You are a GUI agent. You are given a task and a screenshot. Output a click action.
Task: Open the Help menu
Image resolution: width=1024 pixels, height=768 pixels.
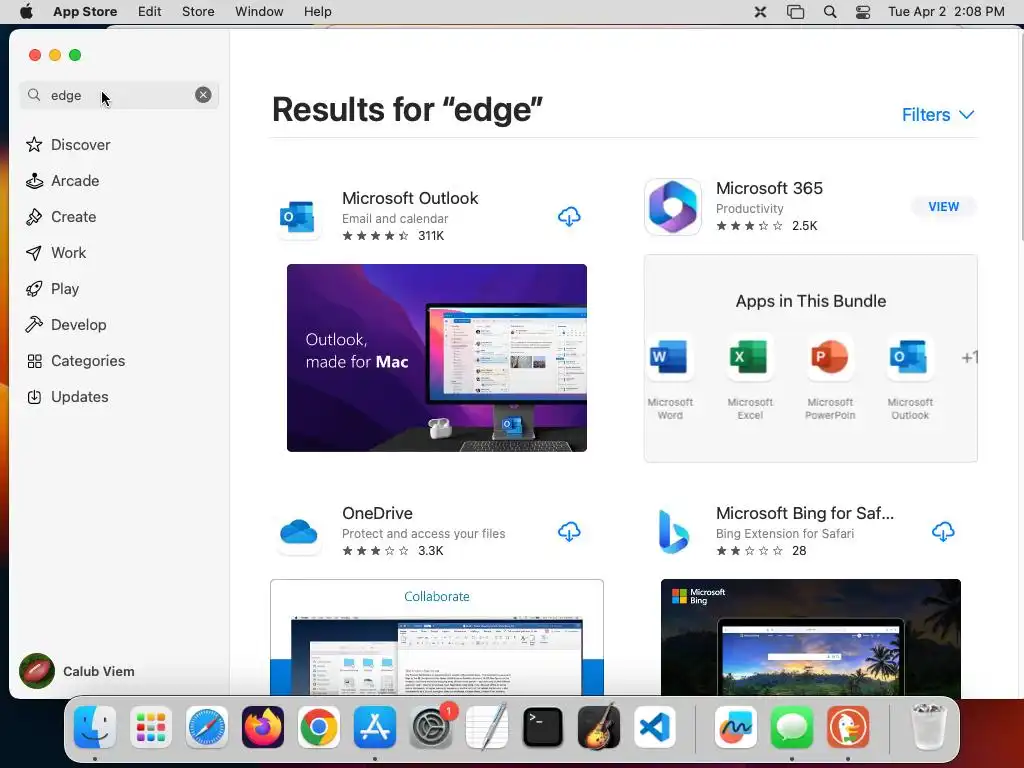(317, 12)
